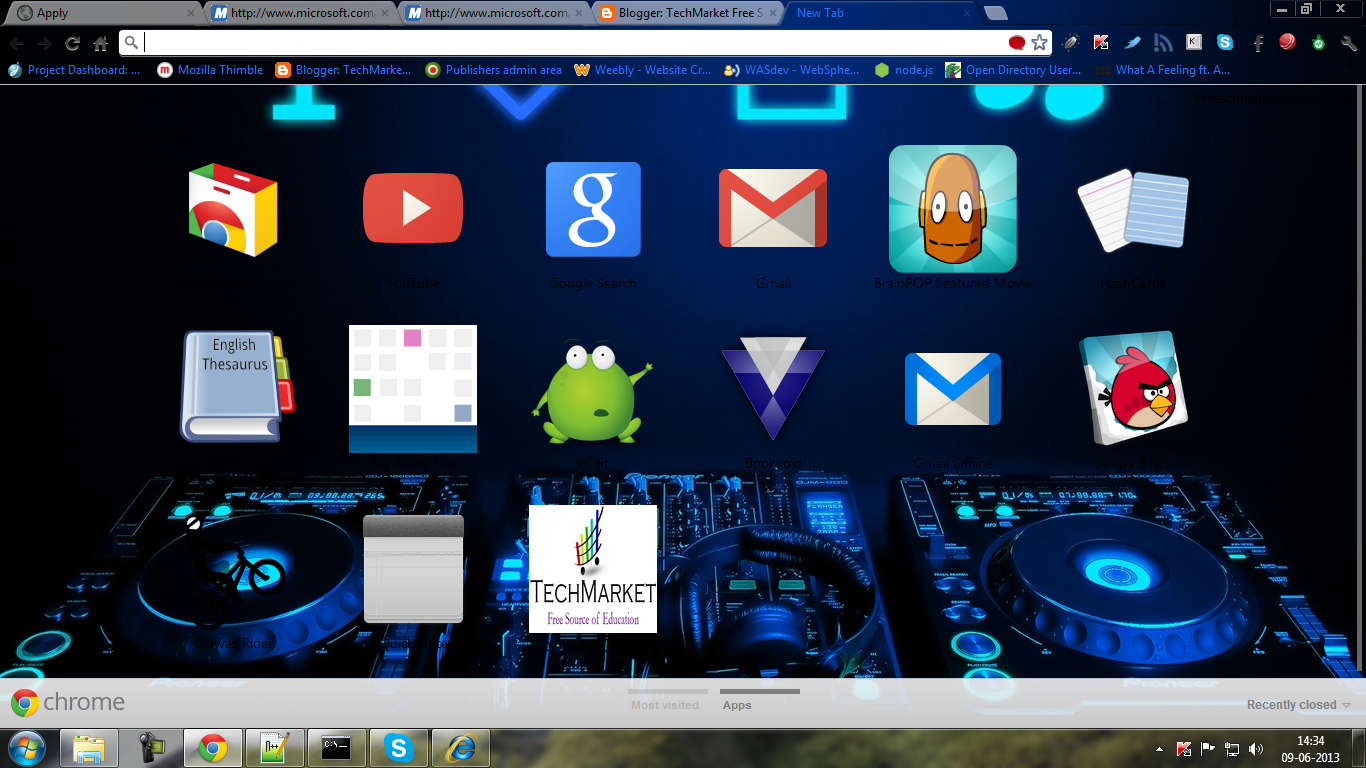The width and height of the screenshot is (1366, 768).
Task: Click the browser Back arrow
Action: (17, 43)
